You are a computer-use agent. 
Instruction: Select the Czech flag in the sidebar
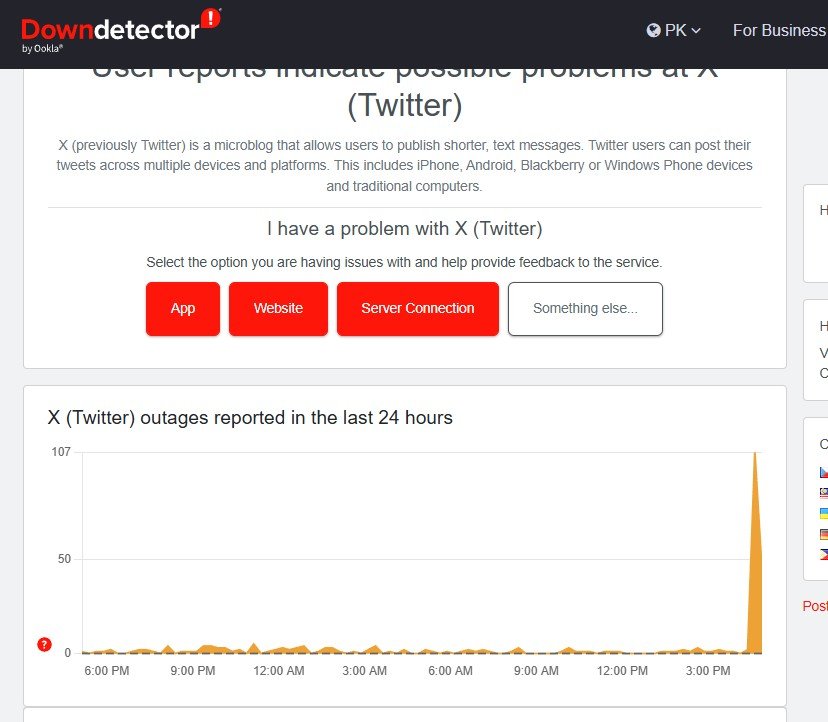823,471
